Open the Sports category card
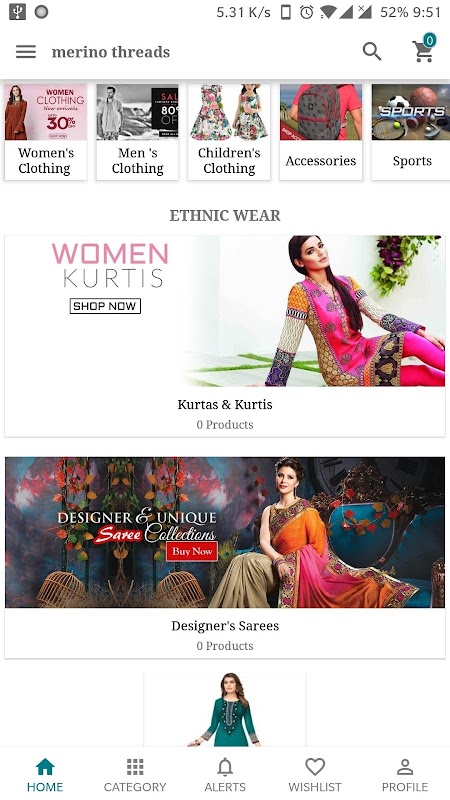 tap(411, 132)
